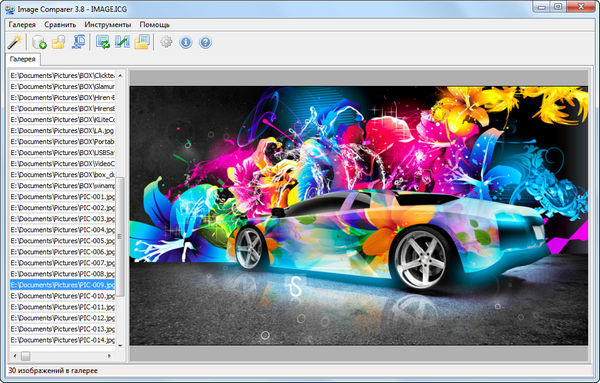600x383 pixels.
Task: Click the network documents toolbar icon
Action: [78, 42]
